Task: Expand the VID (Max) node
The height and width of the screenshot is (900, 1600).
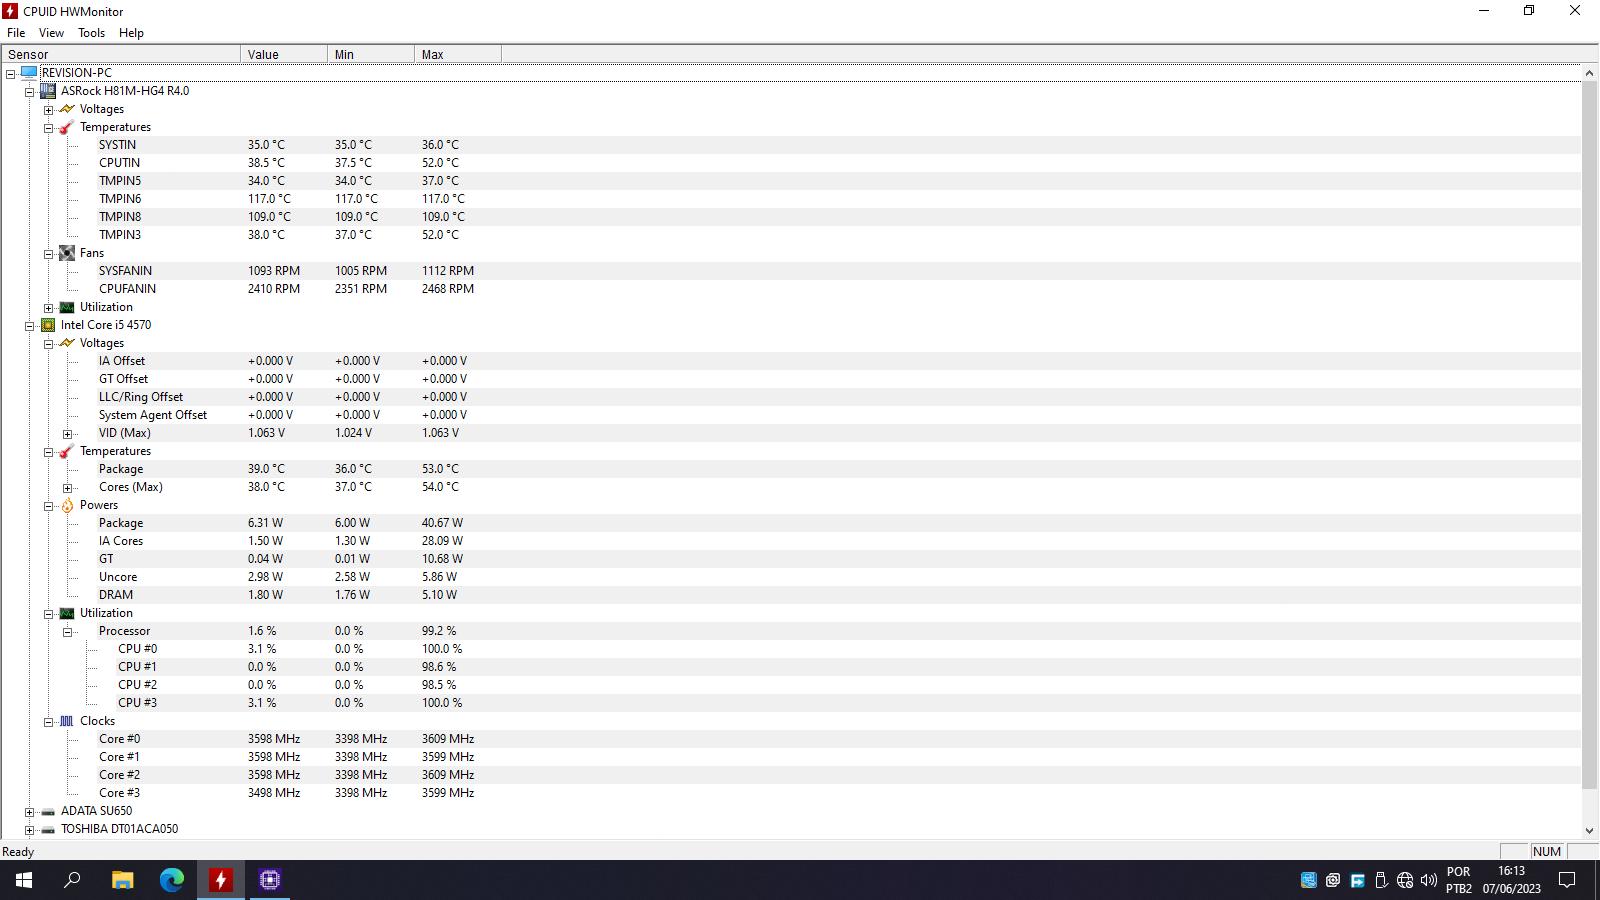Action: coord(67,434)
